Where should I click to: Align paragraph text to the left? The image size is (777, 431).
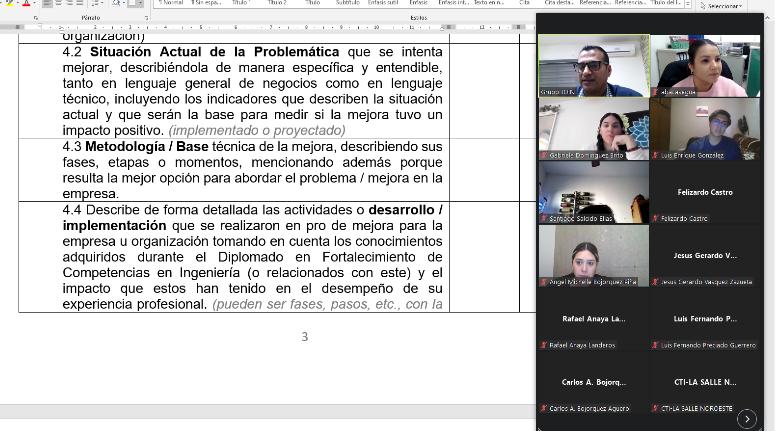(x=47, y=3)
